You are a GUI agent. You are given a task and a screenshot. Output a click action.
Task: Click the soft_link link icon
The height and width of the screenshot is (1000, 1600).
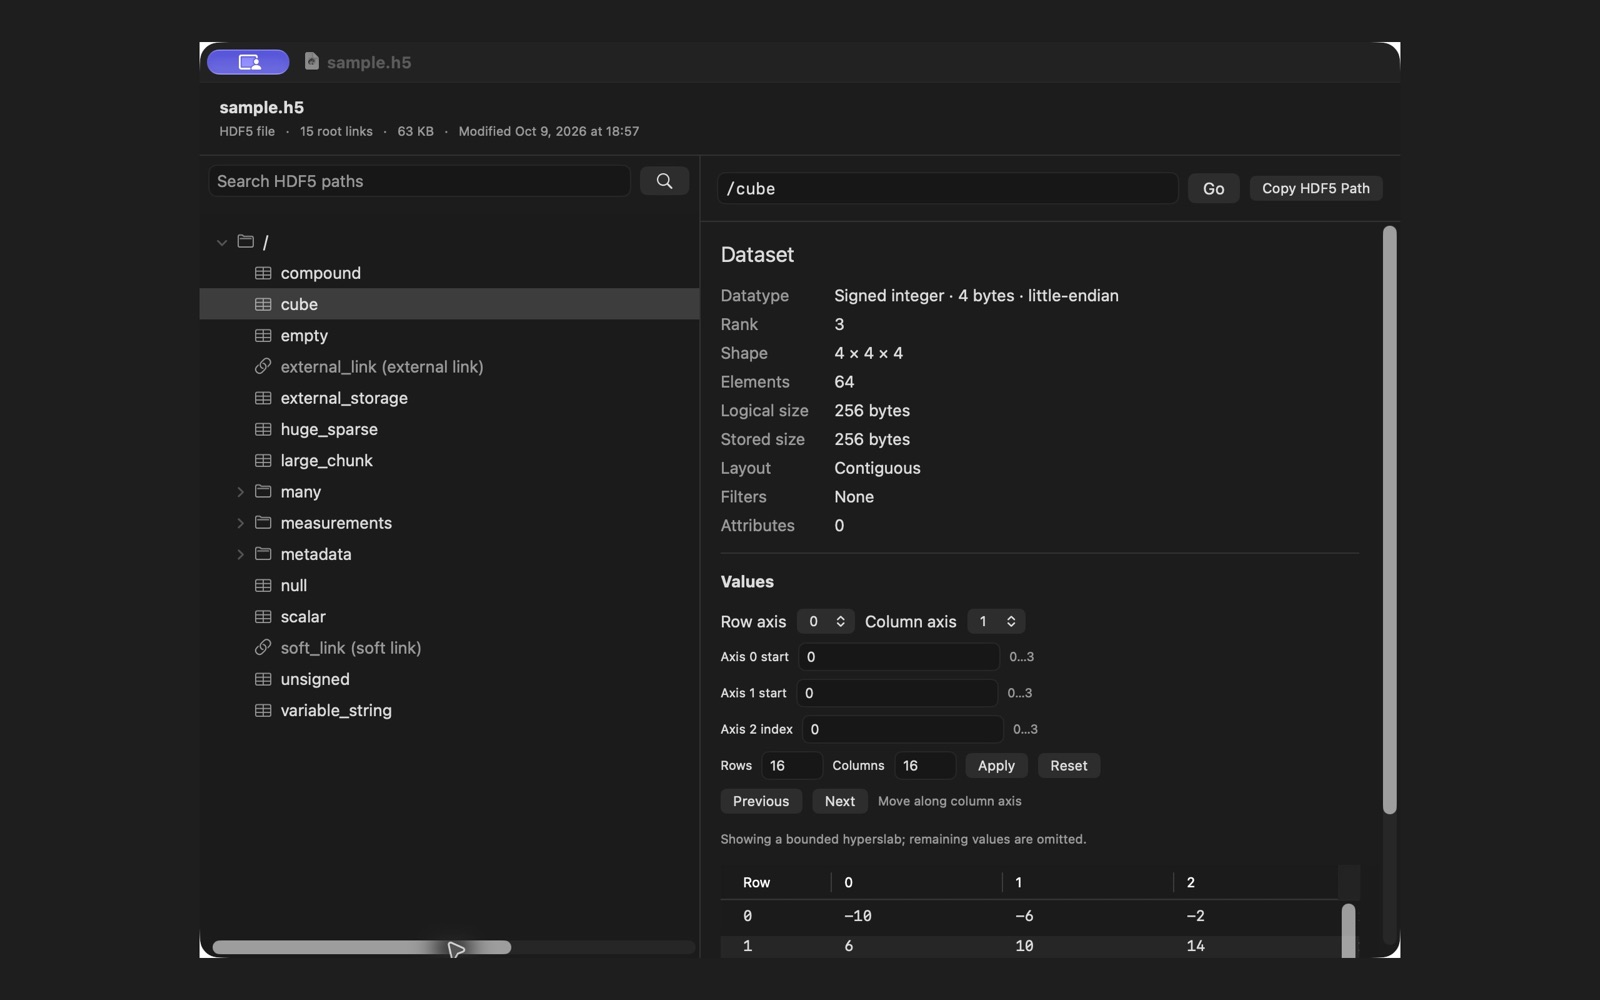pos(263,647)
